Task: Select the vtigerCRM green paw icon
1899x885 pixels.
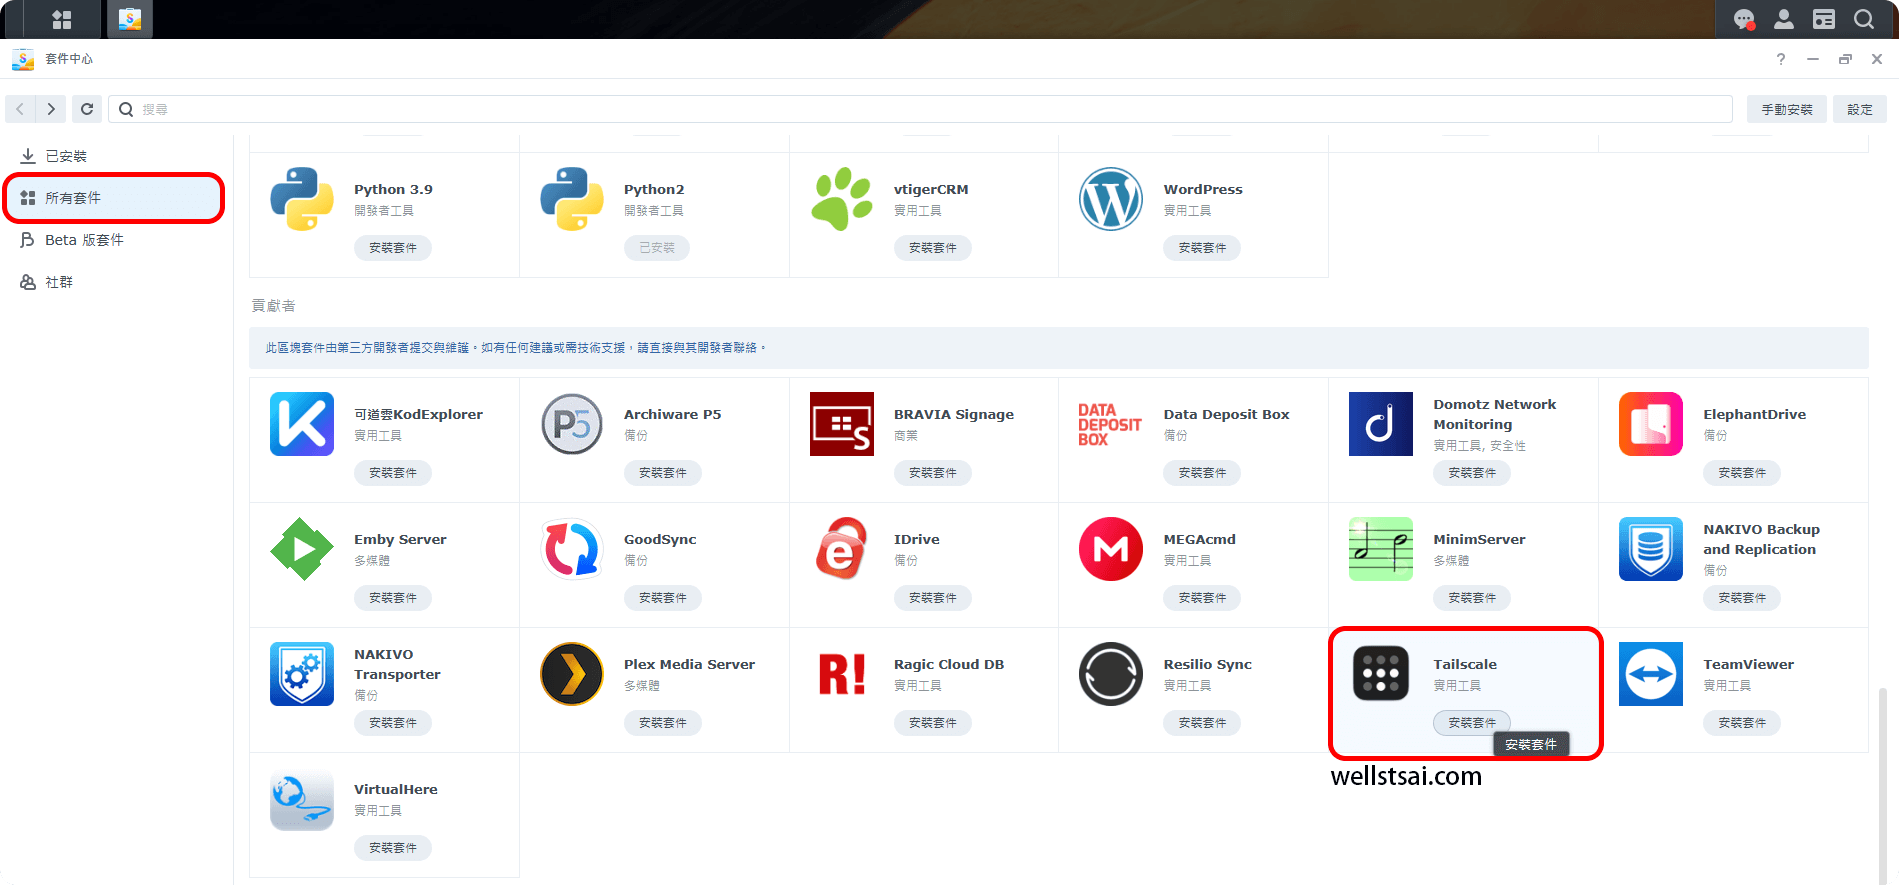Action: 842,199
